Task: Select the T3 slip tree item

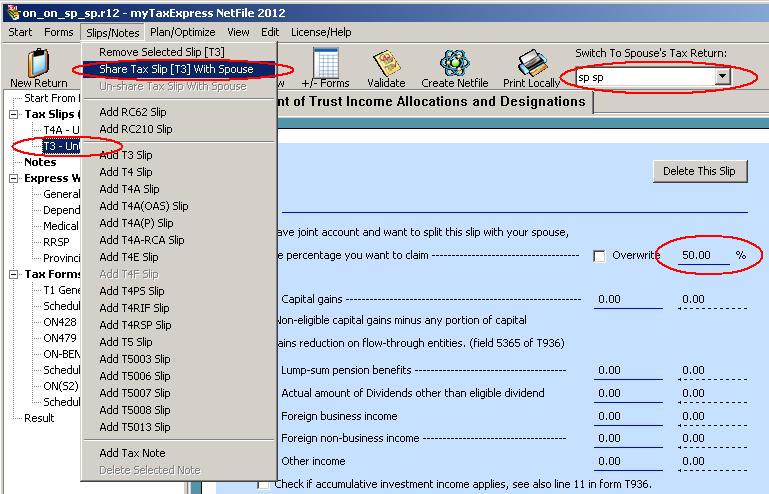Action: 61,146
